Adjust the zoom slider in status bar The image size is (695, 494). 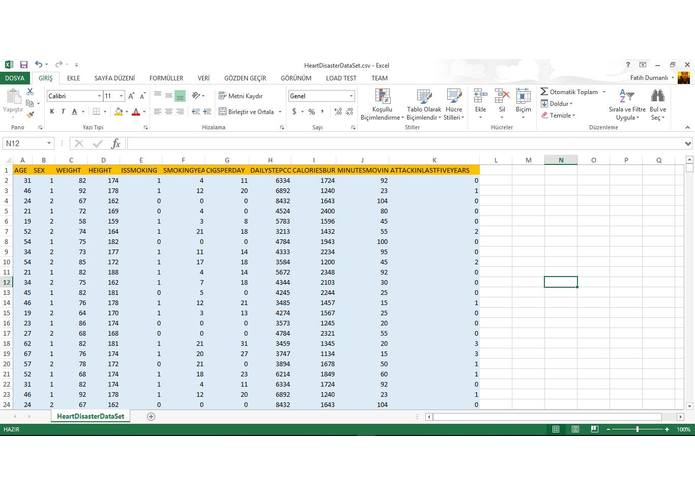click(x=637, y=429)
